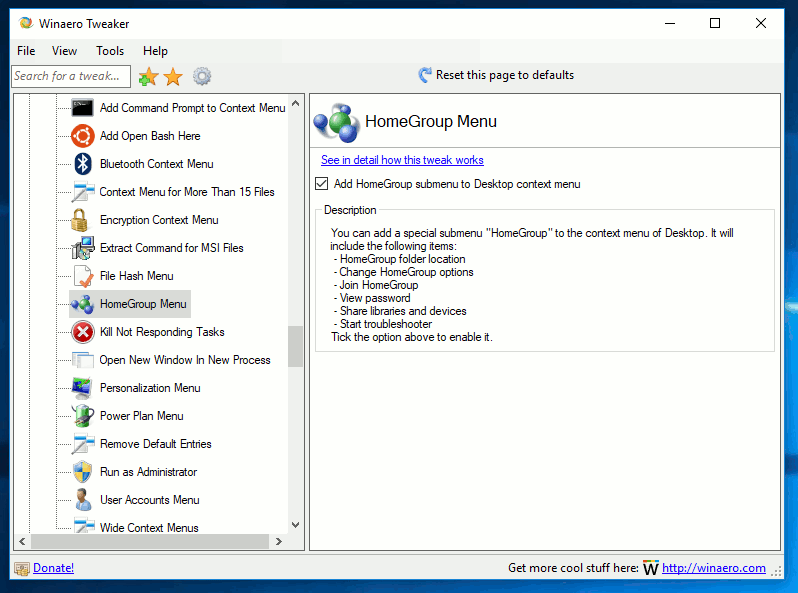
Task: Click the Power Plan Menu icon
Action: tap(83, 416)
